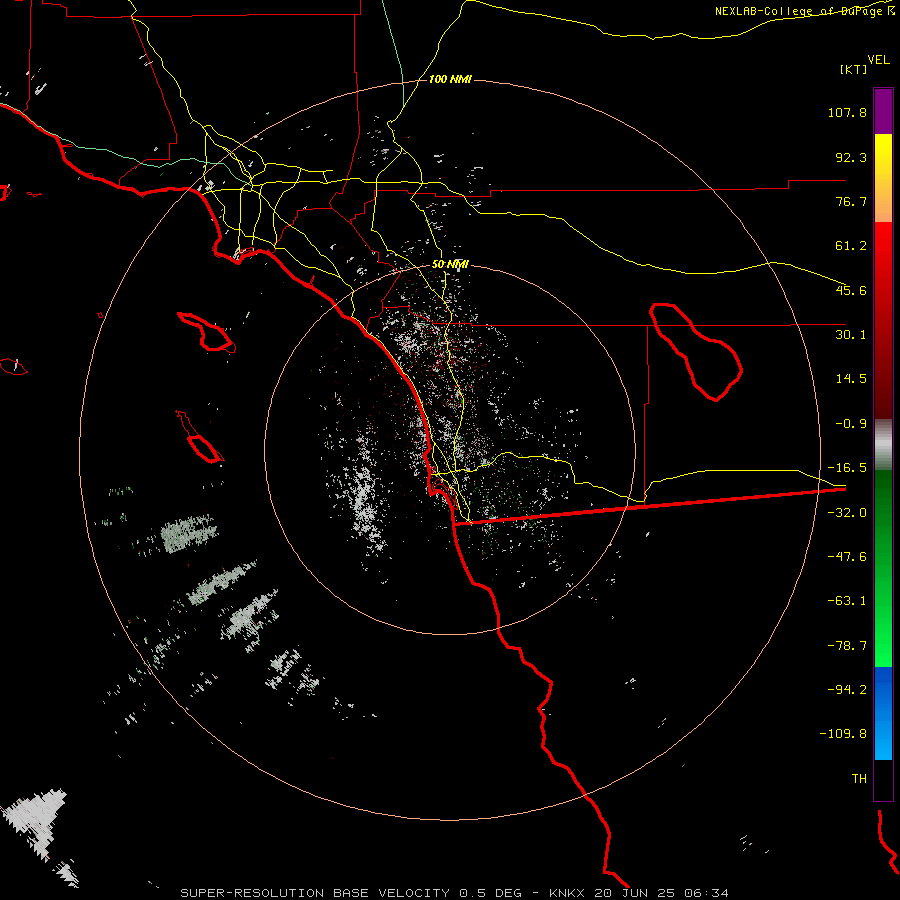Screen dimensions: 900x900
Task: Click the -16.5 velocity scale value
Action: point(847,468)
